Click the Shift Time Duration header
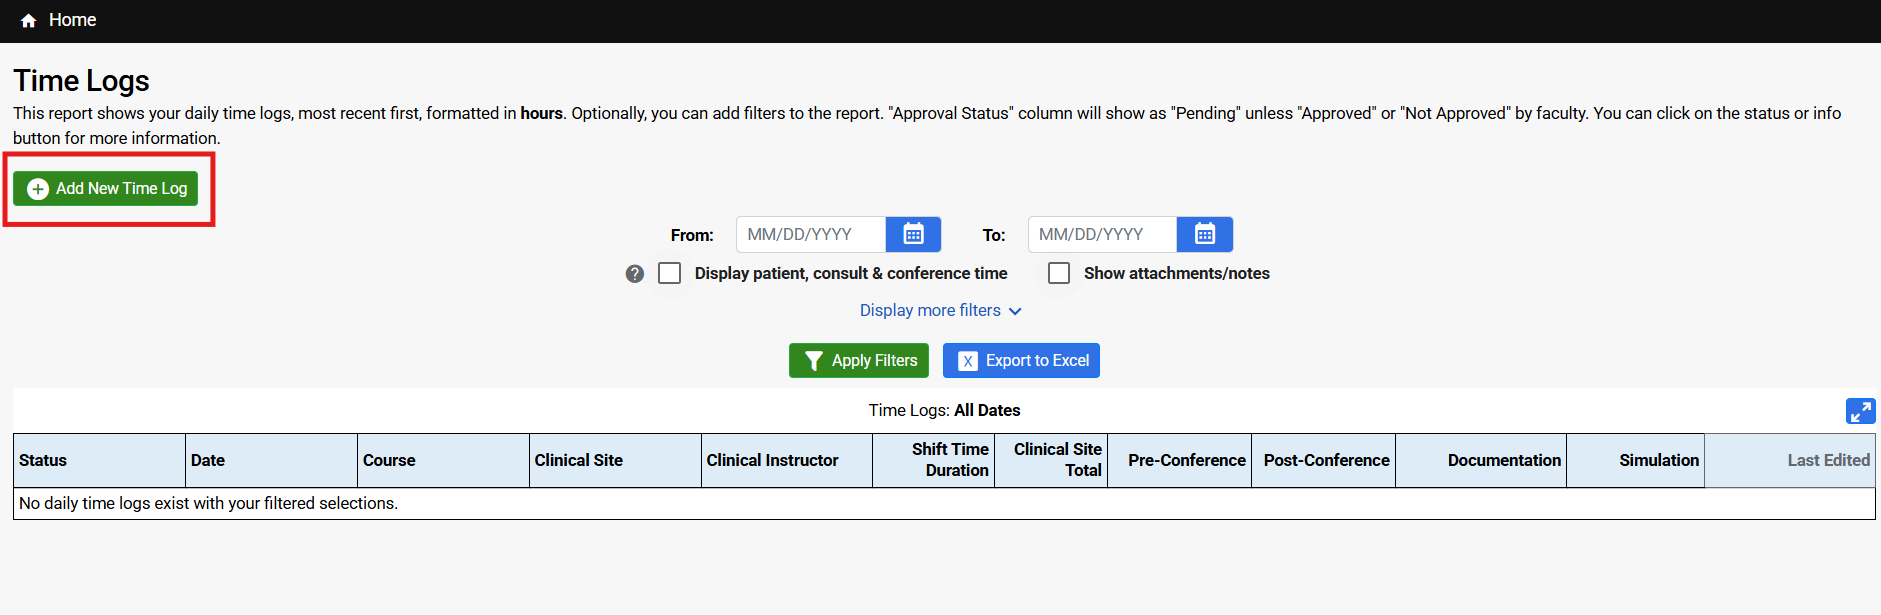This screenshot has height=615, width=1881. (x=933, y=460)
